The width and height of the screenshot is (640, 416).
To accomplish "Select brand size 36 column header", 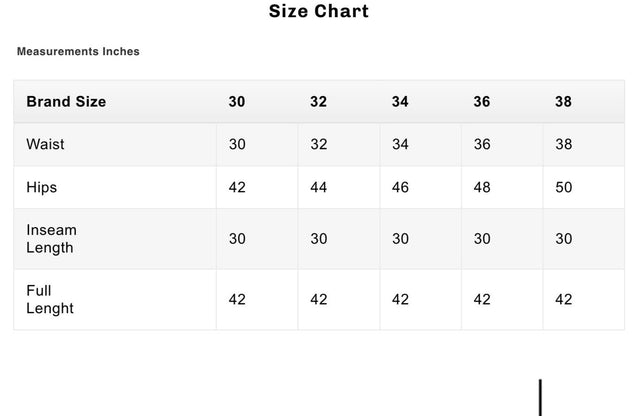I will tap(482, 102).
